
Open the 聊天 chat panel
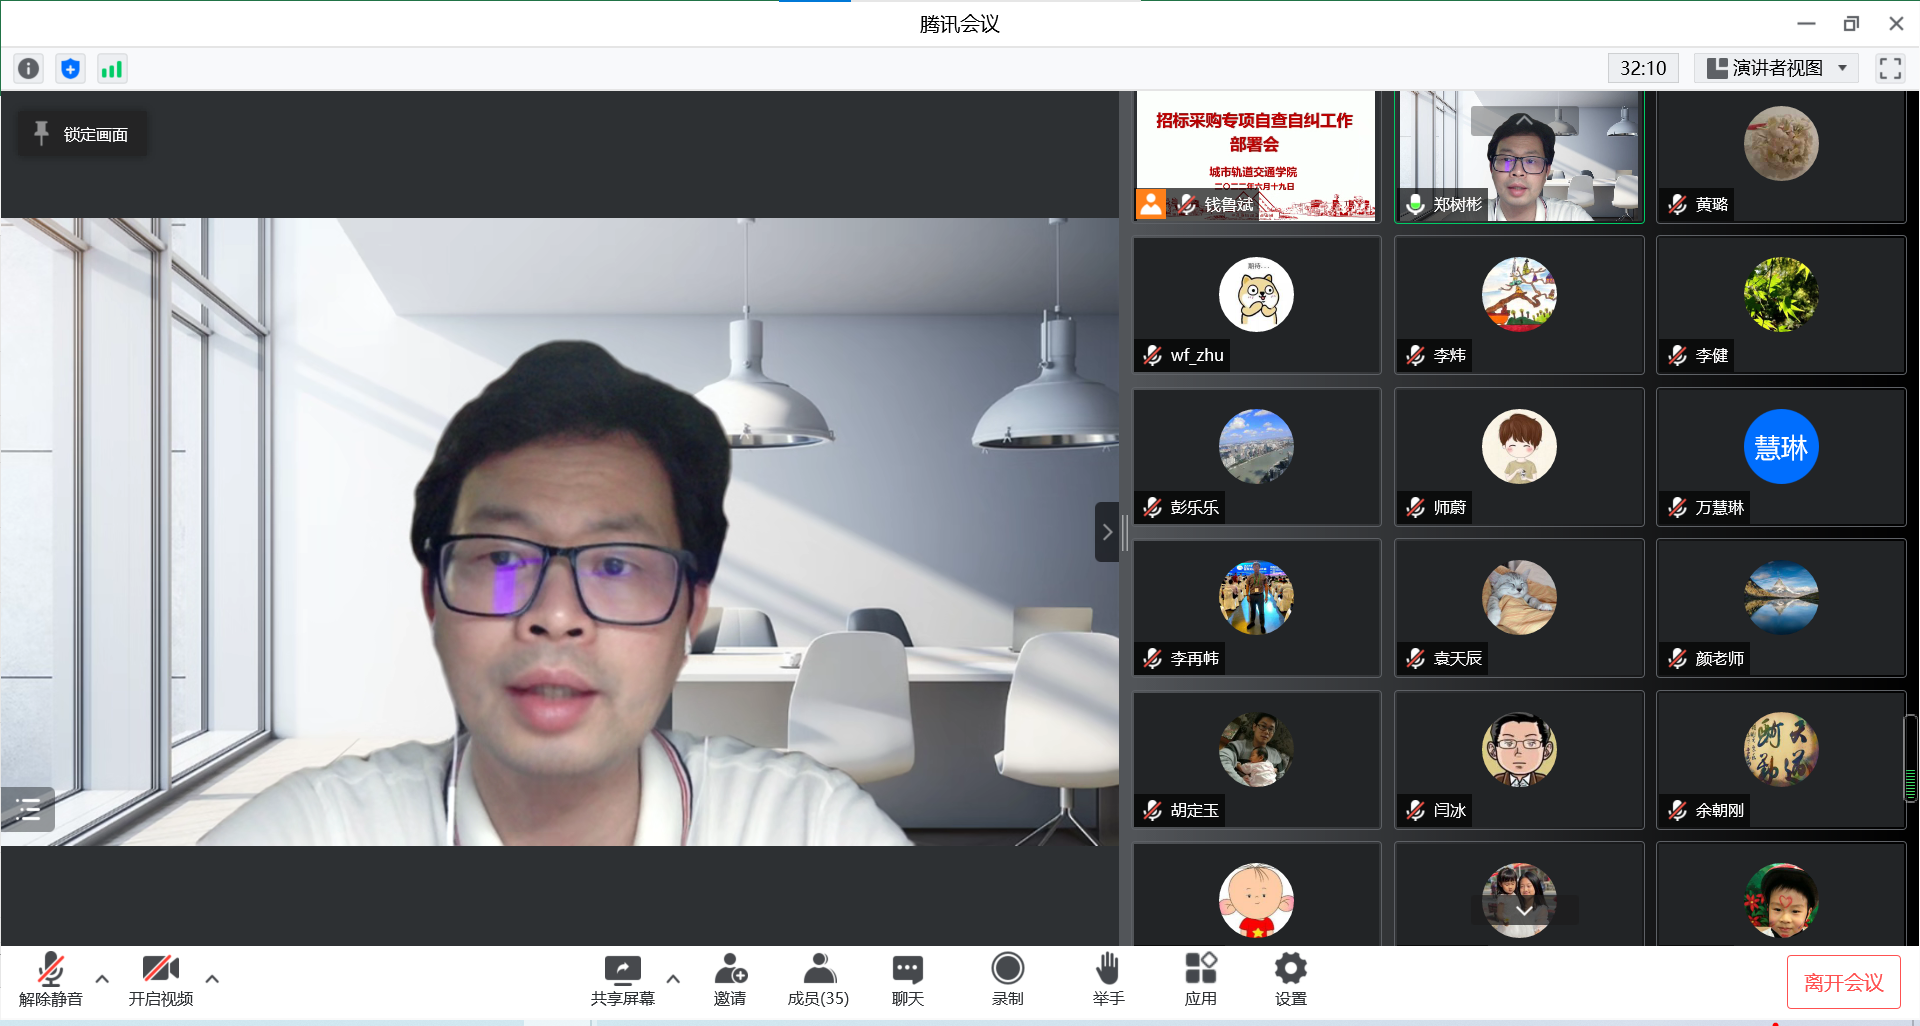(907, 979)
